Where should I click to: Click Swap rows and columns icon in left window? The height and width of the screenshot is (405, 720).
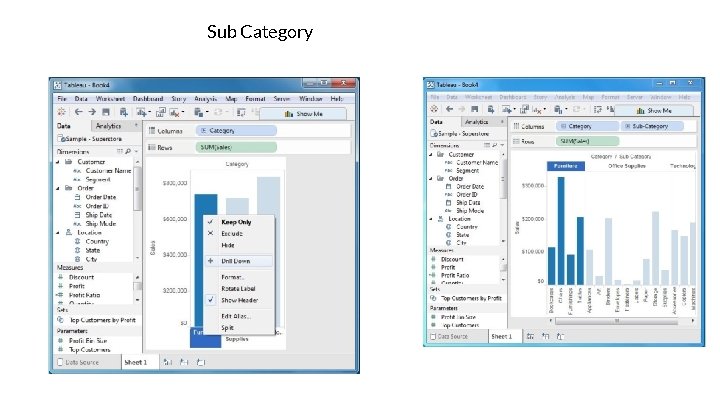[241, 112]
